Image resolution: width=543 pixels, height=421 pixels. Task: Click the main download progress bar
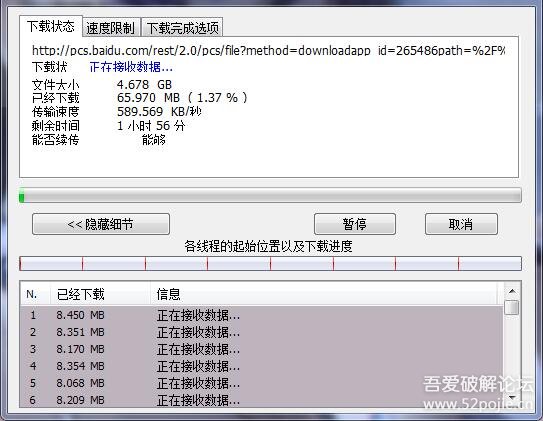(270, 196)
